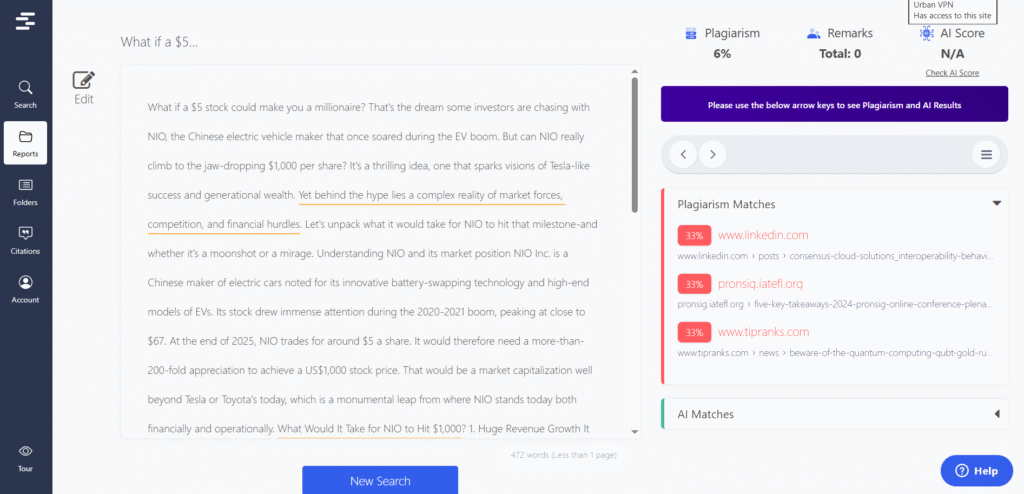Open the www.tipranks.com match link
This screenshot has height=494, width=1024.
[763, 331]
